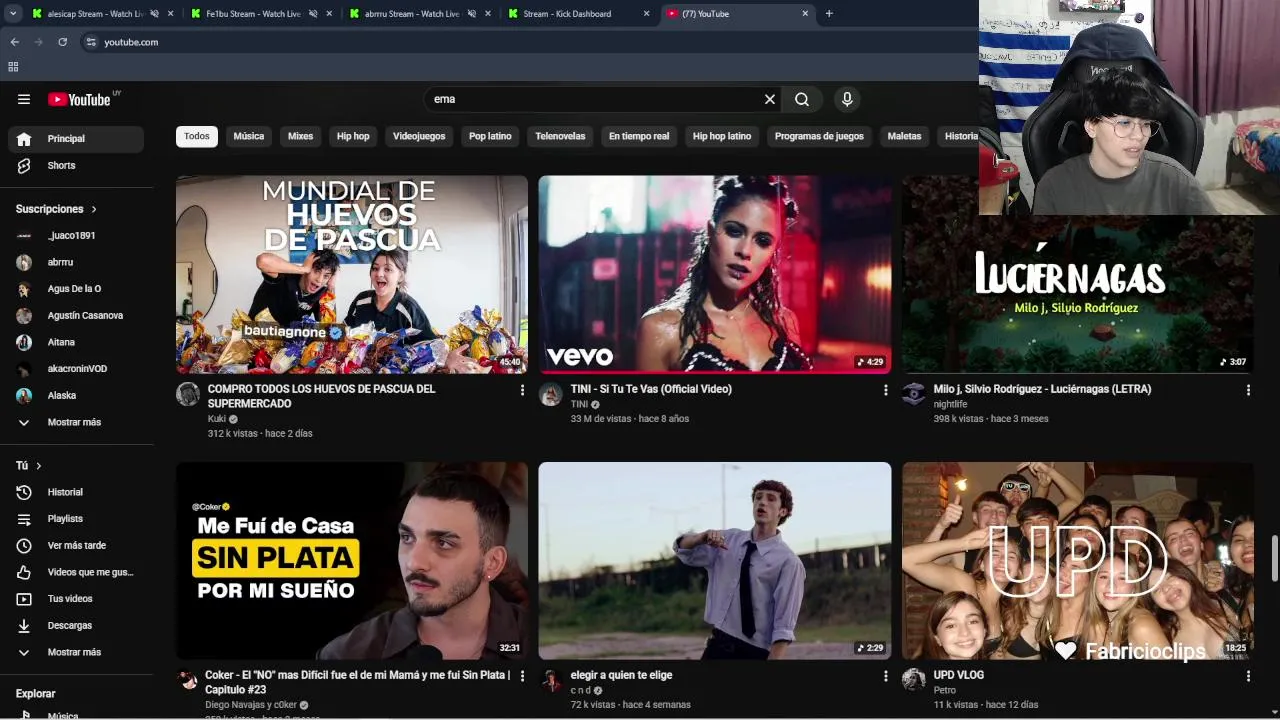The width and height of the screenshot is (1280, 720).
Task: Open the Agustín Casanova subscription channel
Action: pyautogui.click(x=76, y=316)
